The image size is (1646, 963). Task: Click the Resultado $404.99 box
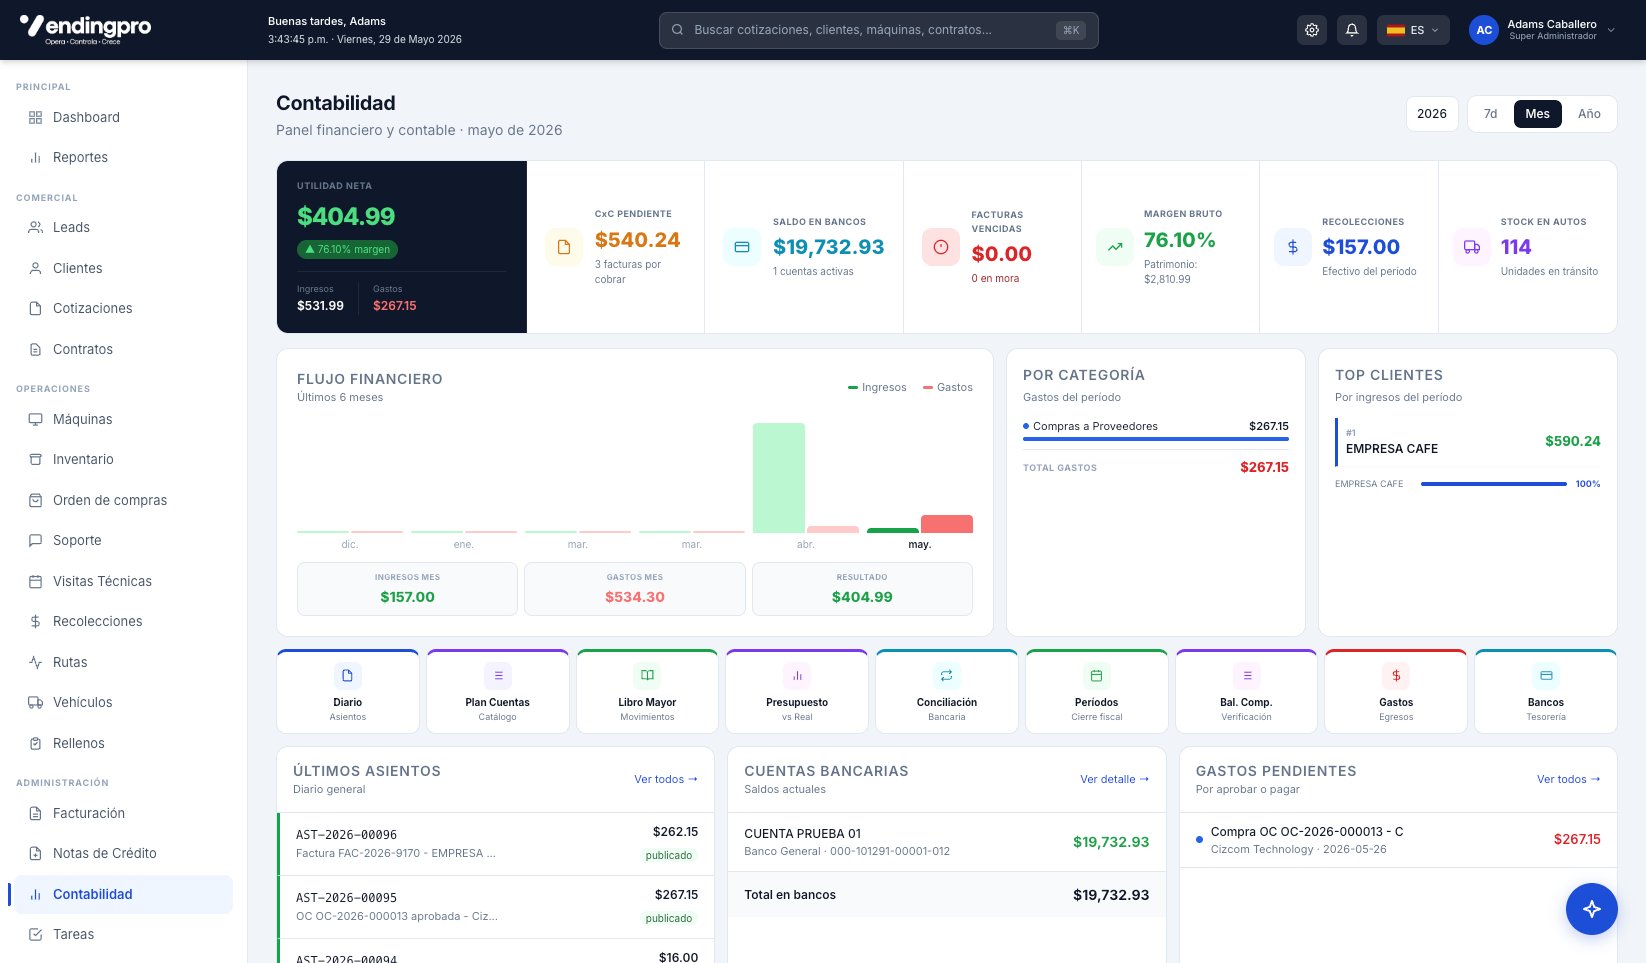tap(862, 589)
